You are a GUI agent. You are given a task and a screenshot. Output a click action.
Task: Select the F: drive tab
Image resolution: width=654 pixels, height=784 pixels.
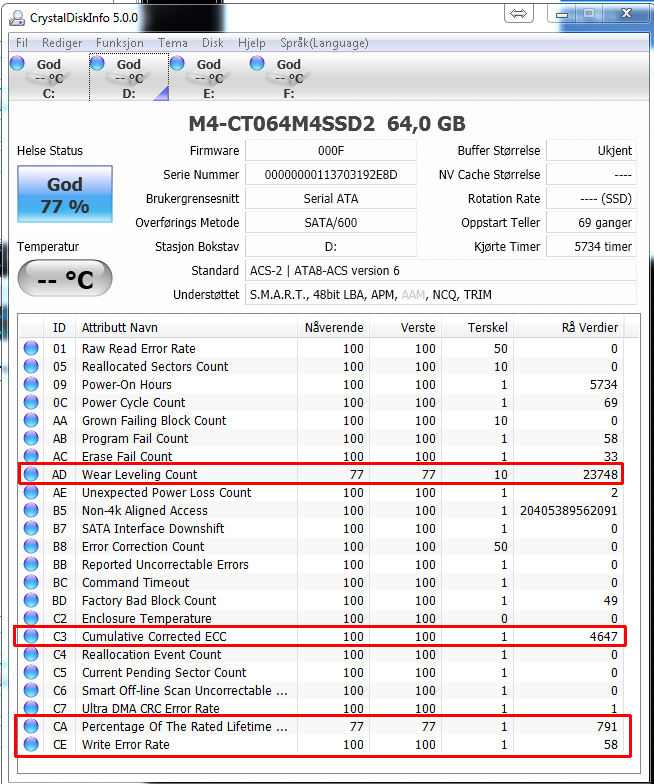click(x=288, y=78)
